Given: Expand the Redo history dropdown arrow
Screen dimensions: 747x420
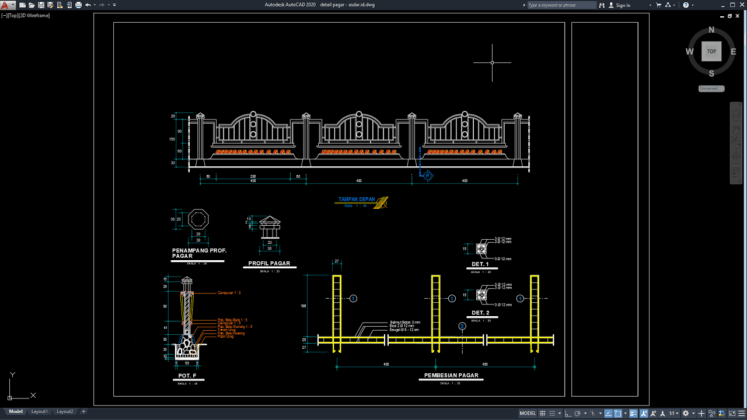Looking at the screenshot, I should (x=109, y=5).
